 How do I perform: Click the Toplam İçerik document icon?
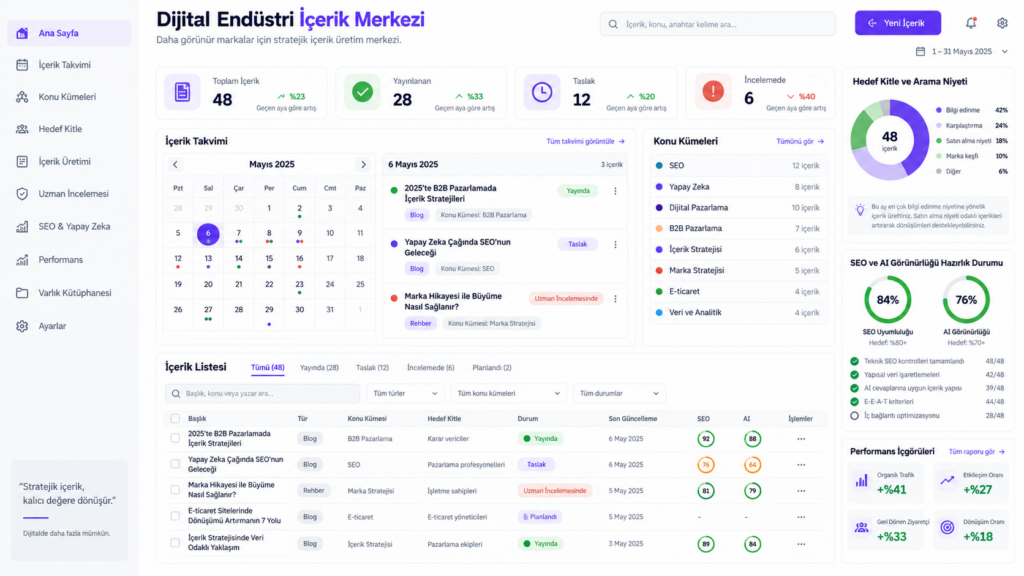[x=182, y=92]
